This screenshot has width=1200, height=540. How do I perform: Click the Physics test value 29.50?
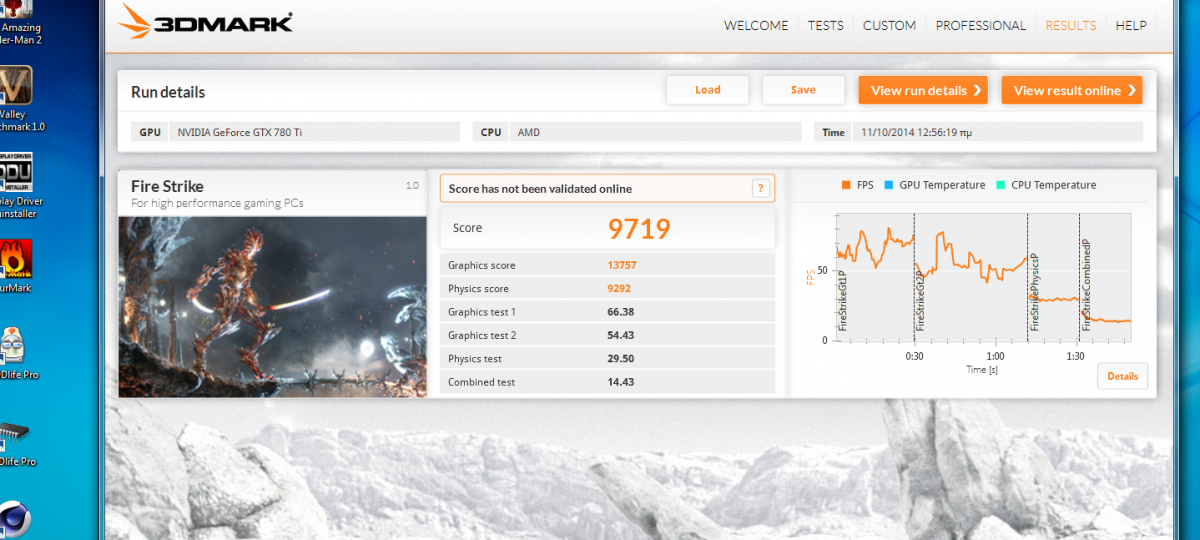pyautogui.click(x=621, y=359)
